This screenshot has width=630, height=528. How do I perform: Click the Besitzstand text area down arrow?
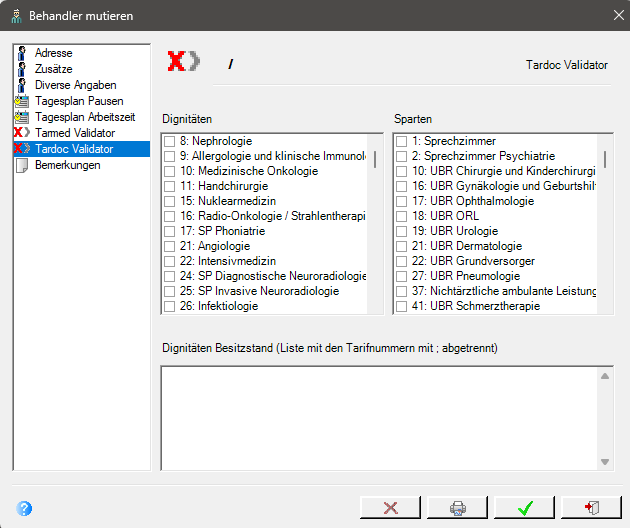pos(605,462)
